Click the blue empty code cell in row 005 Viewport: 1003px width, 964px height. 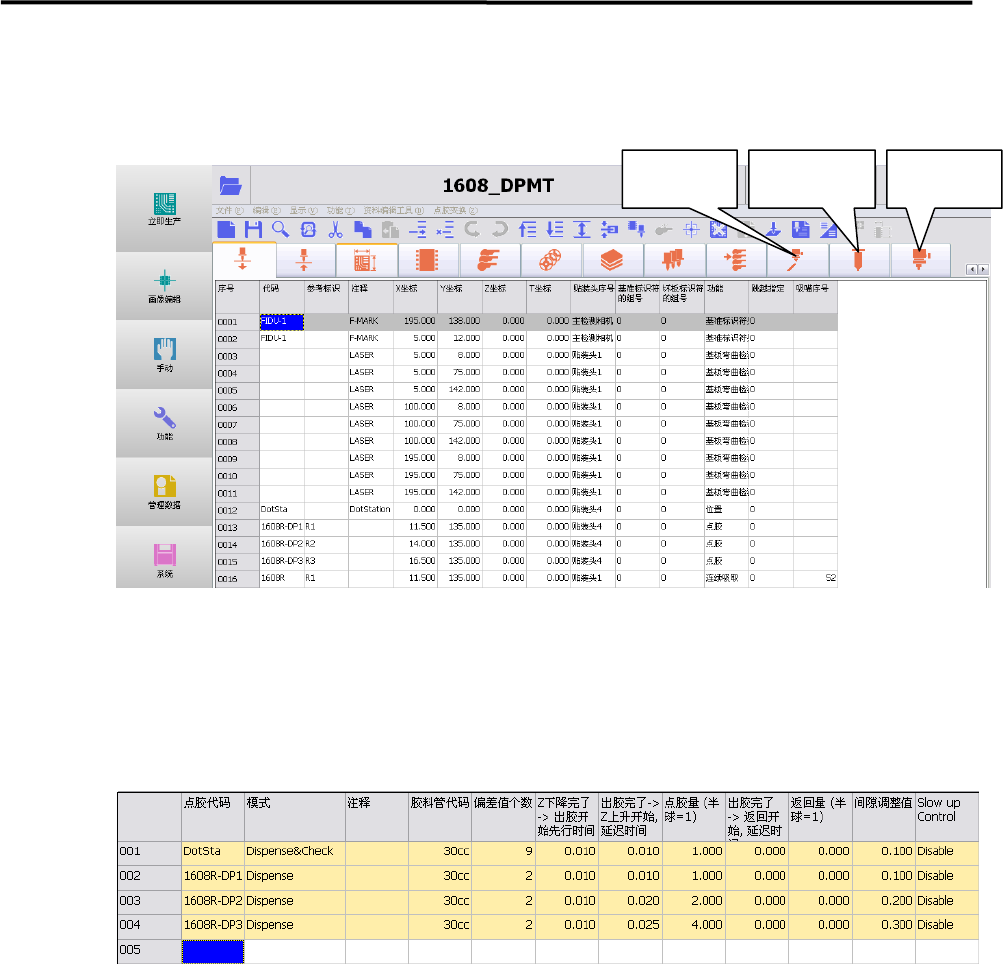point(213,951)
